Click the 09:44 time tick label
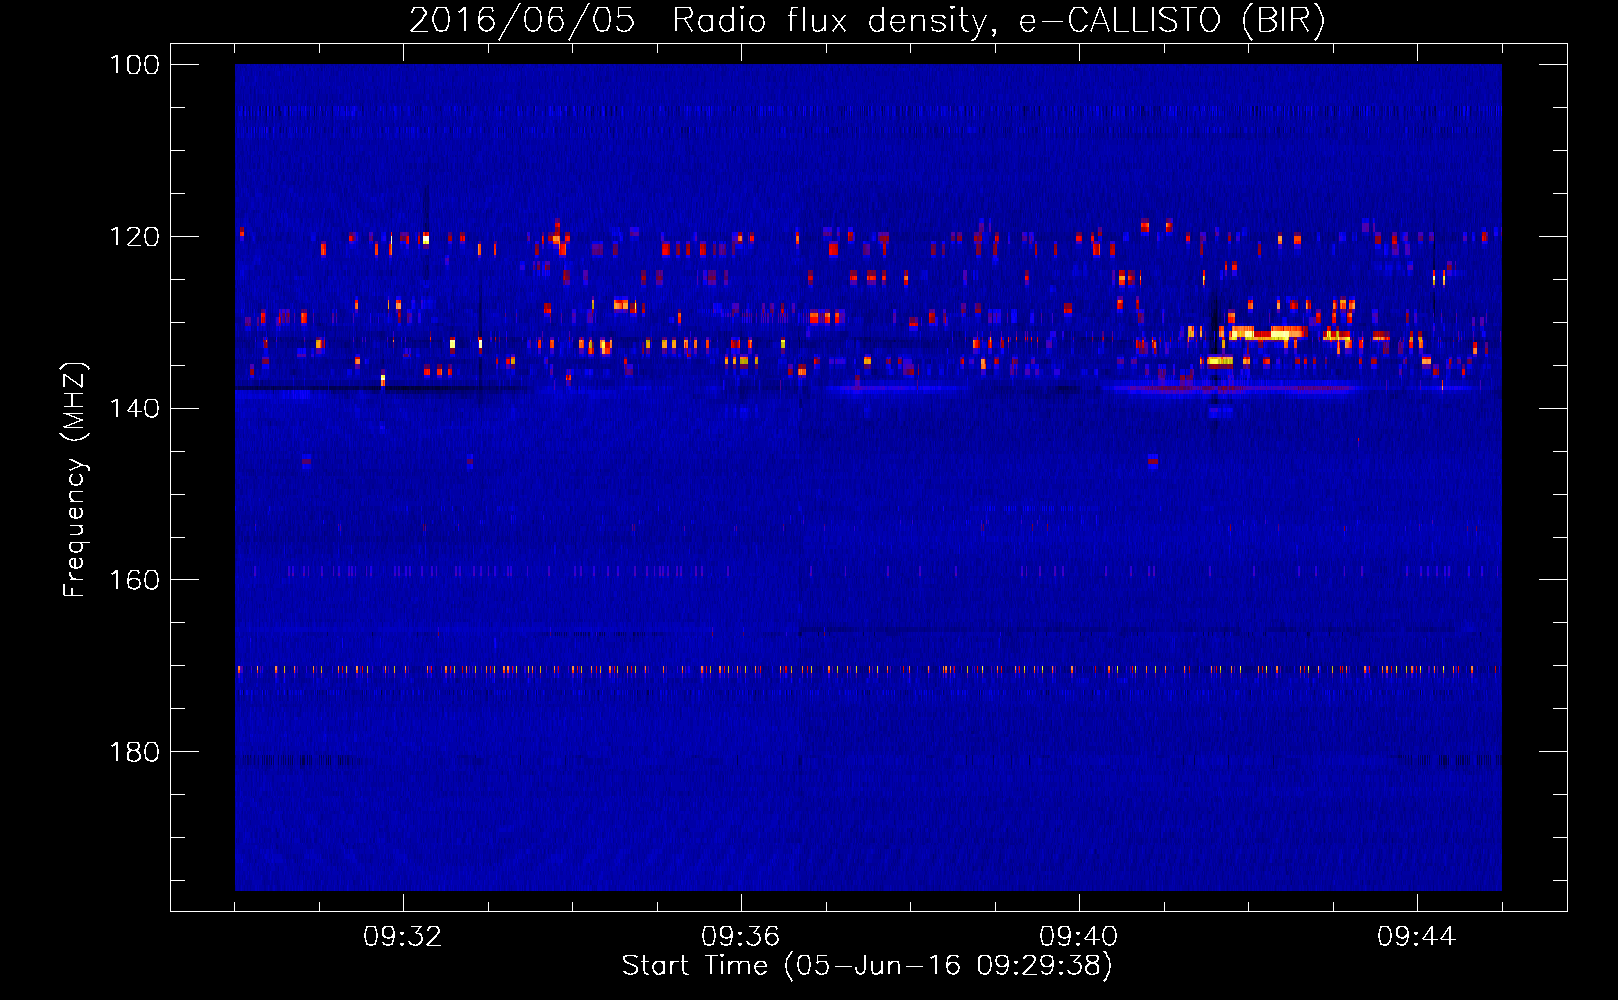This screenshot has height=1000, width=1618. point(1417,937)
